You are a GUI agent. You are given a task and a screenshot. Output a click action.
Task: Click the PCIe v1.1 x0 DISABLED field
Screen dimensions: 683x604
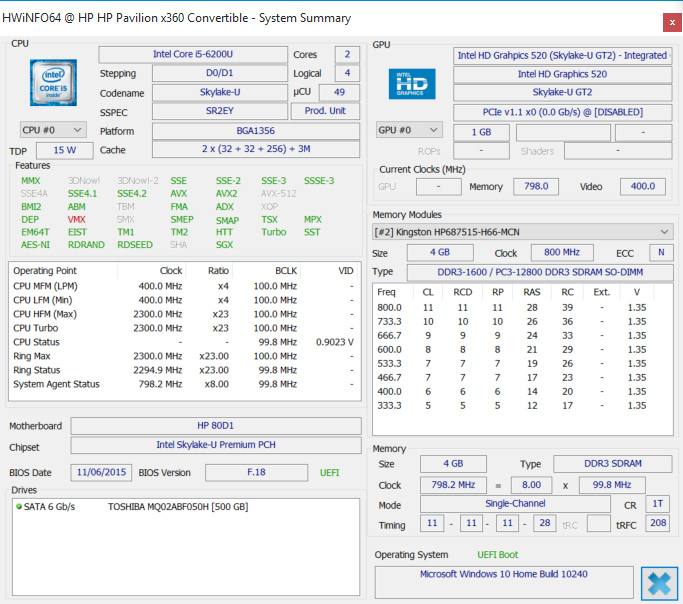pos(562,112)
